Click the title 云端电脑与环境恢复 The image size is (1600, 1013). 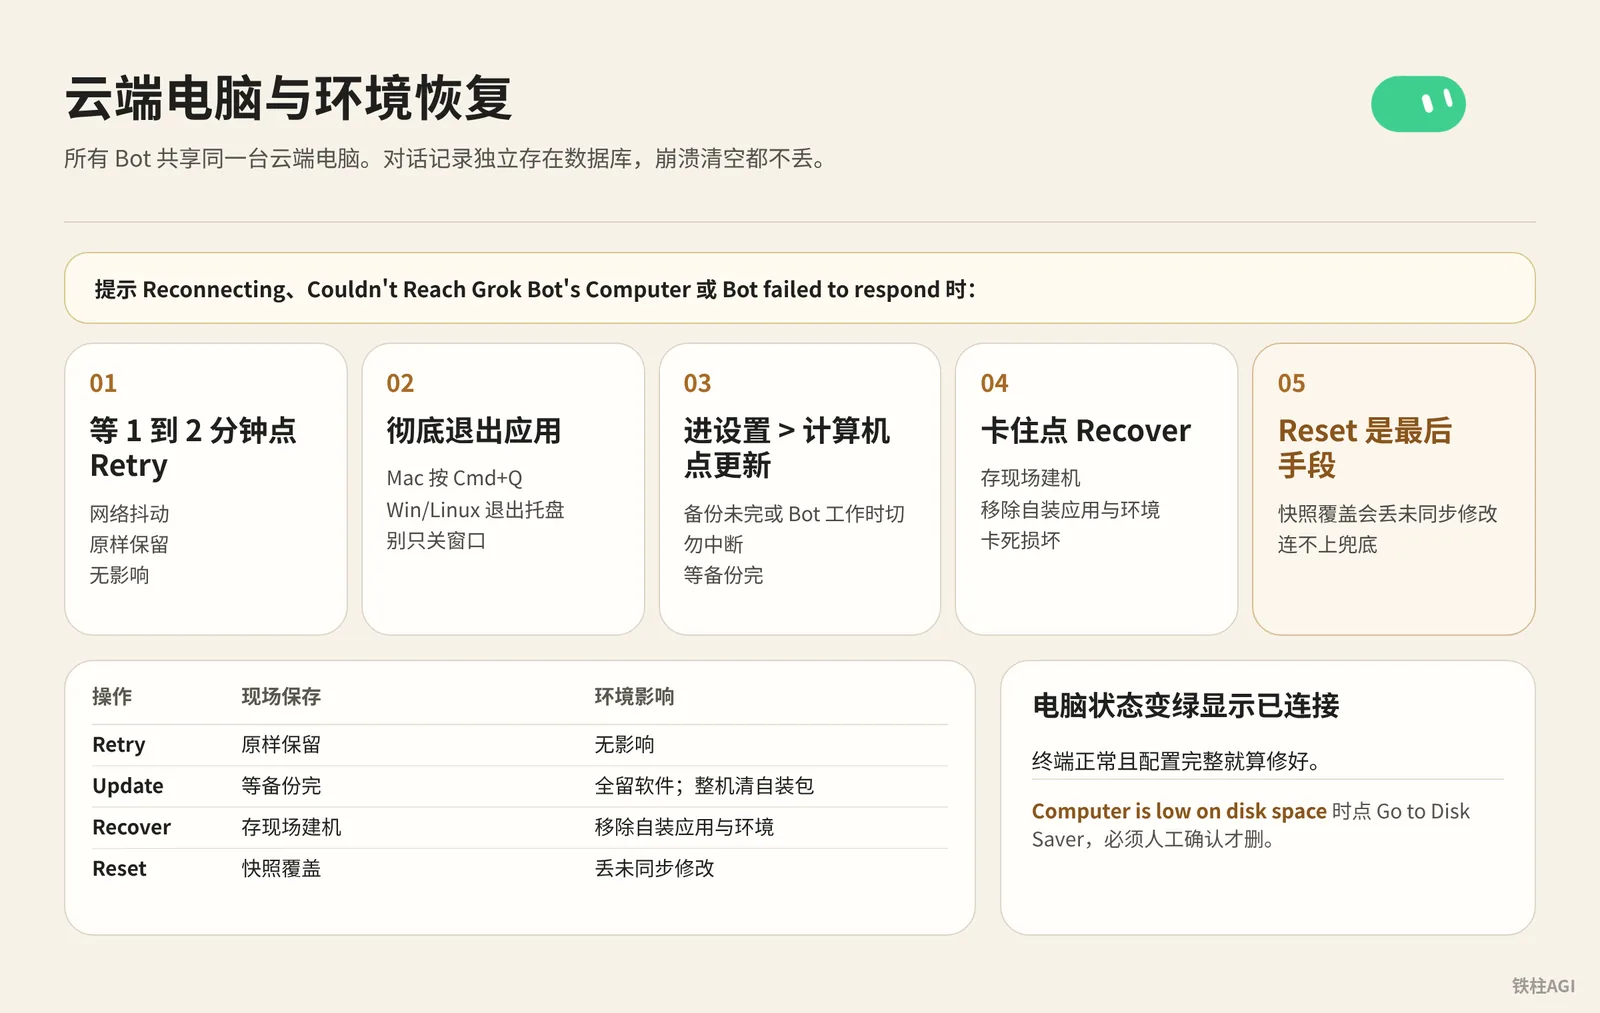click(288, 98)
